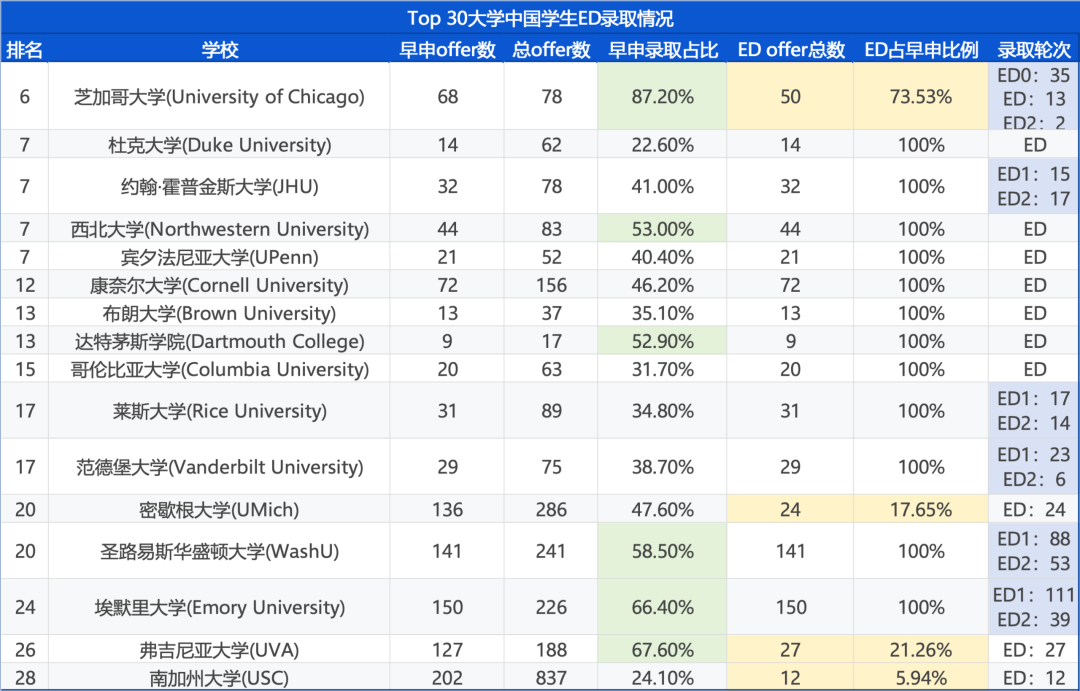Select the 'ED: 27' rounds cell
This screenshot has height=691, width=1080.
click(1034, 650)
